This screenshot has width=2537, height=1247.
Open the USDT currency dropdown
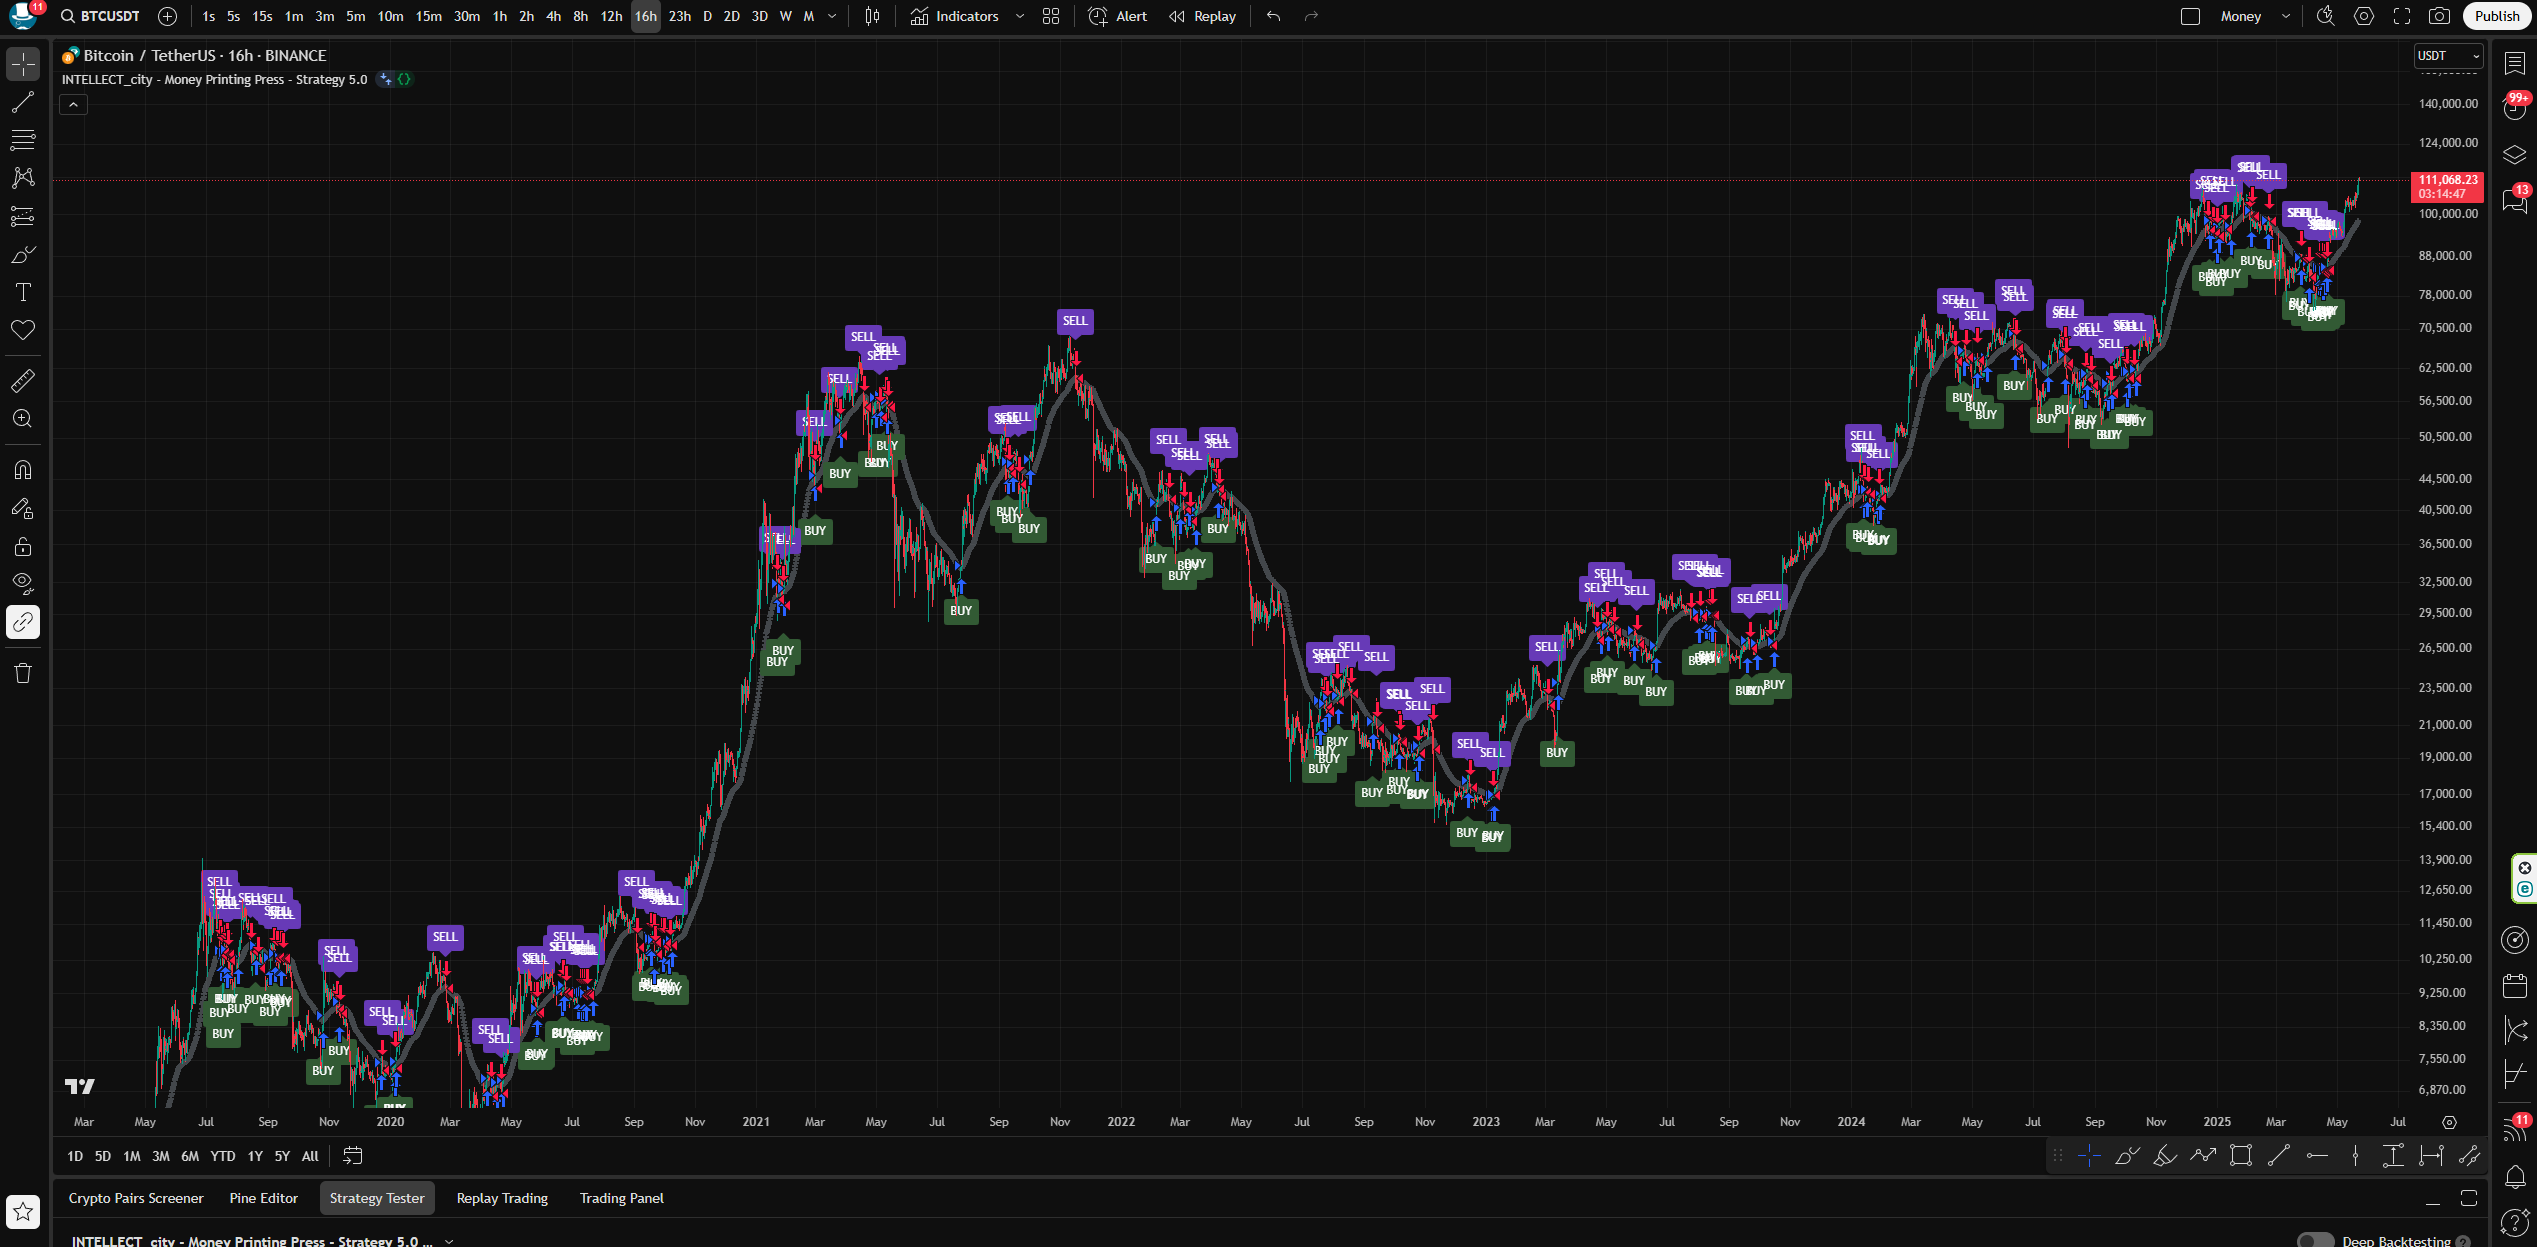click(x=2448, y=56)
